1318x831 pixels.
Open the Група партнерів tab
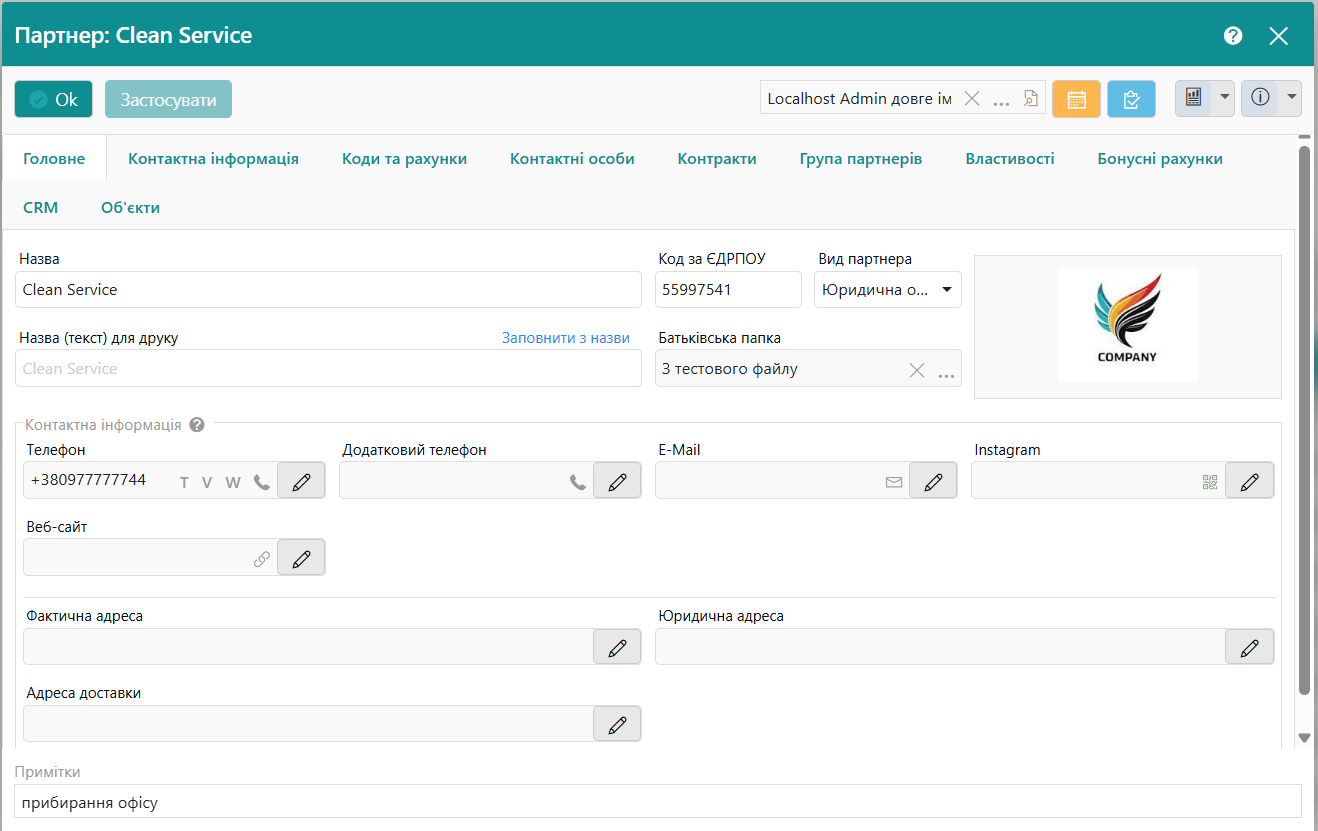(861, 159)
